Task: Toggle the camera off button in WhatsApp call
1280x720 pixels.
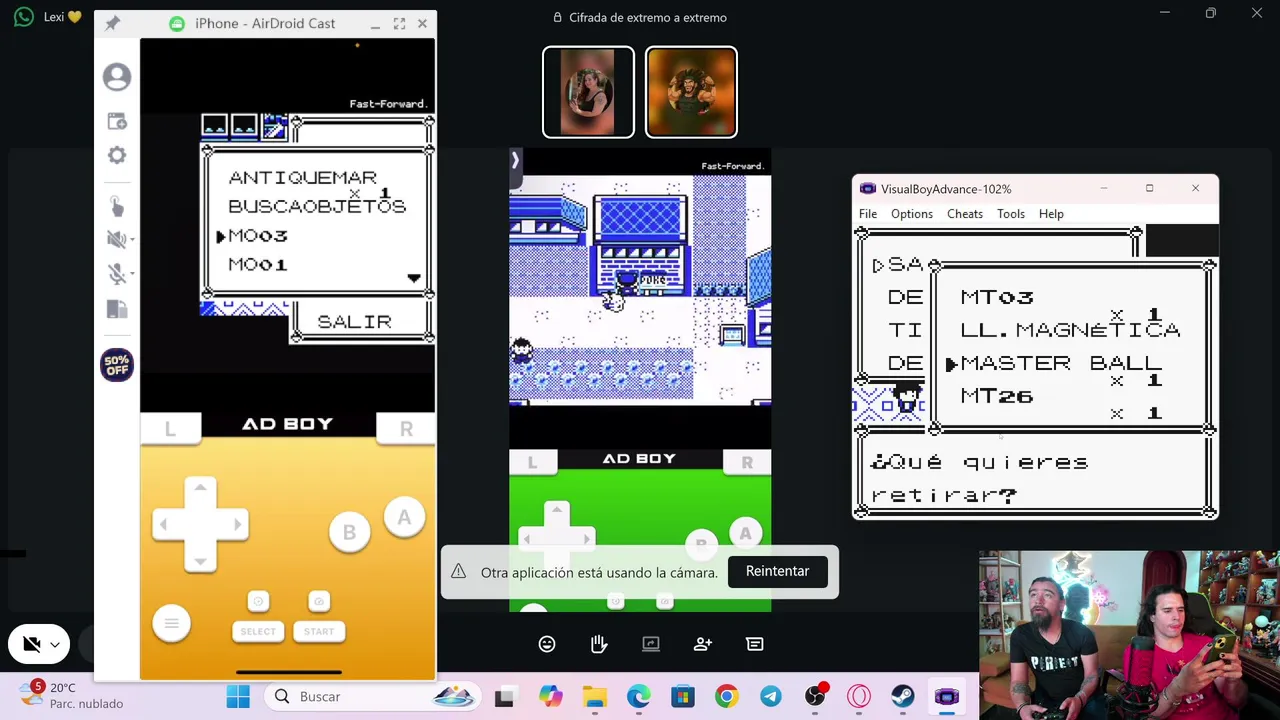Action: [32, 645]
